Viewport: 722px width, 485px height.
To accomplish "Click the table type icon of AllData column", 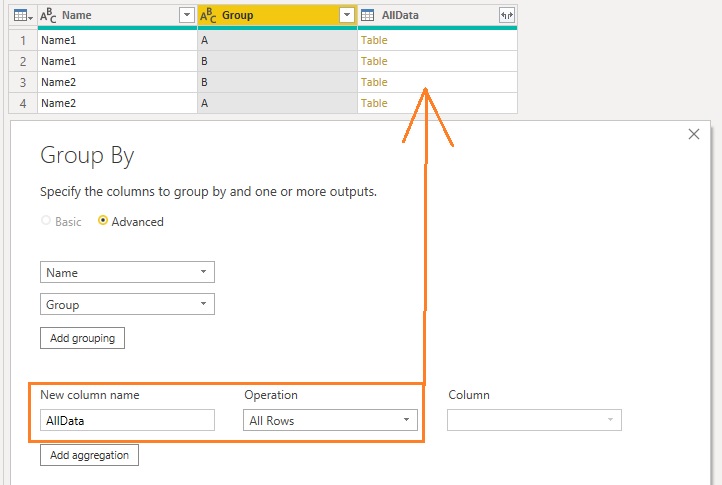I will tap(367, 16).
